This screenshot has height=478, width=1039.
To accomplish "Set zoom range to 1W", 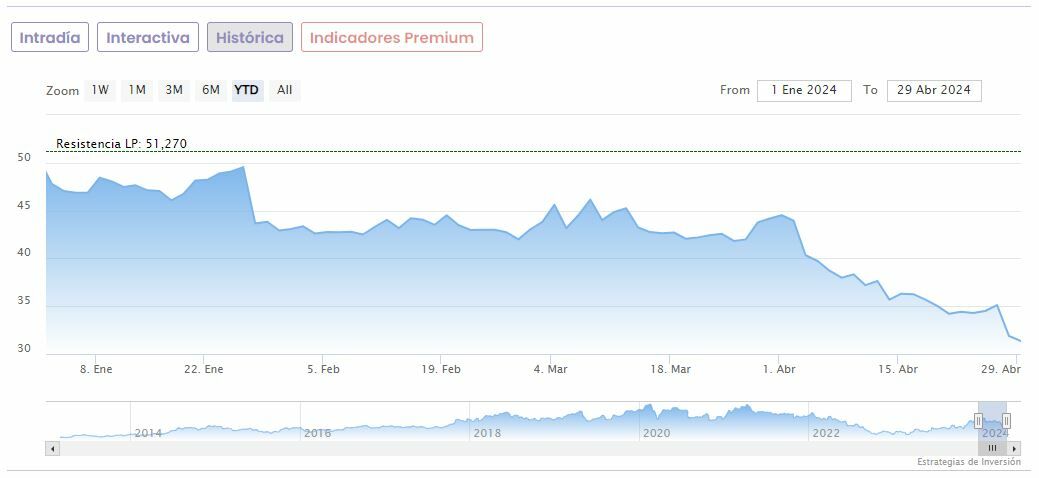I will 100,90.
